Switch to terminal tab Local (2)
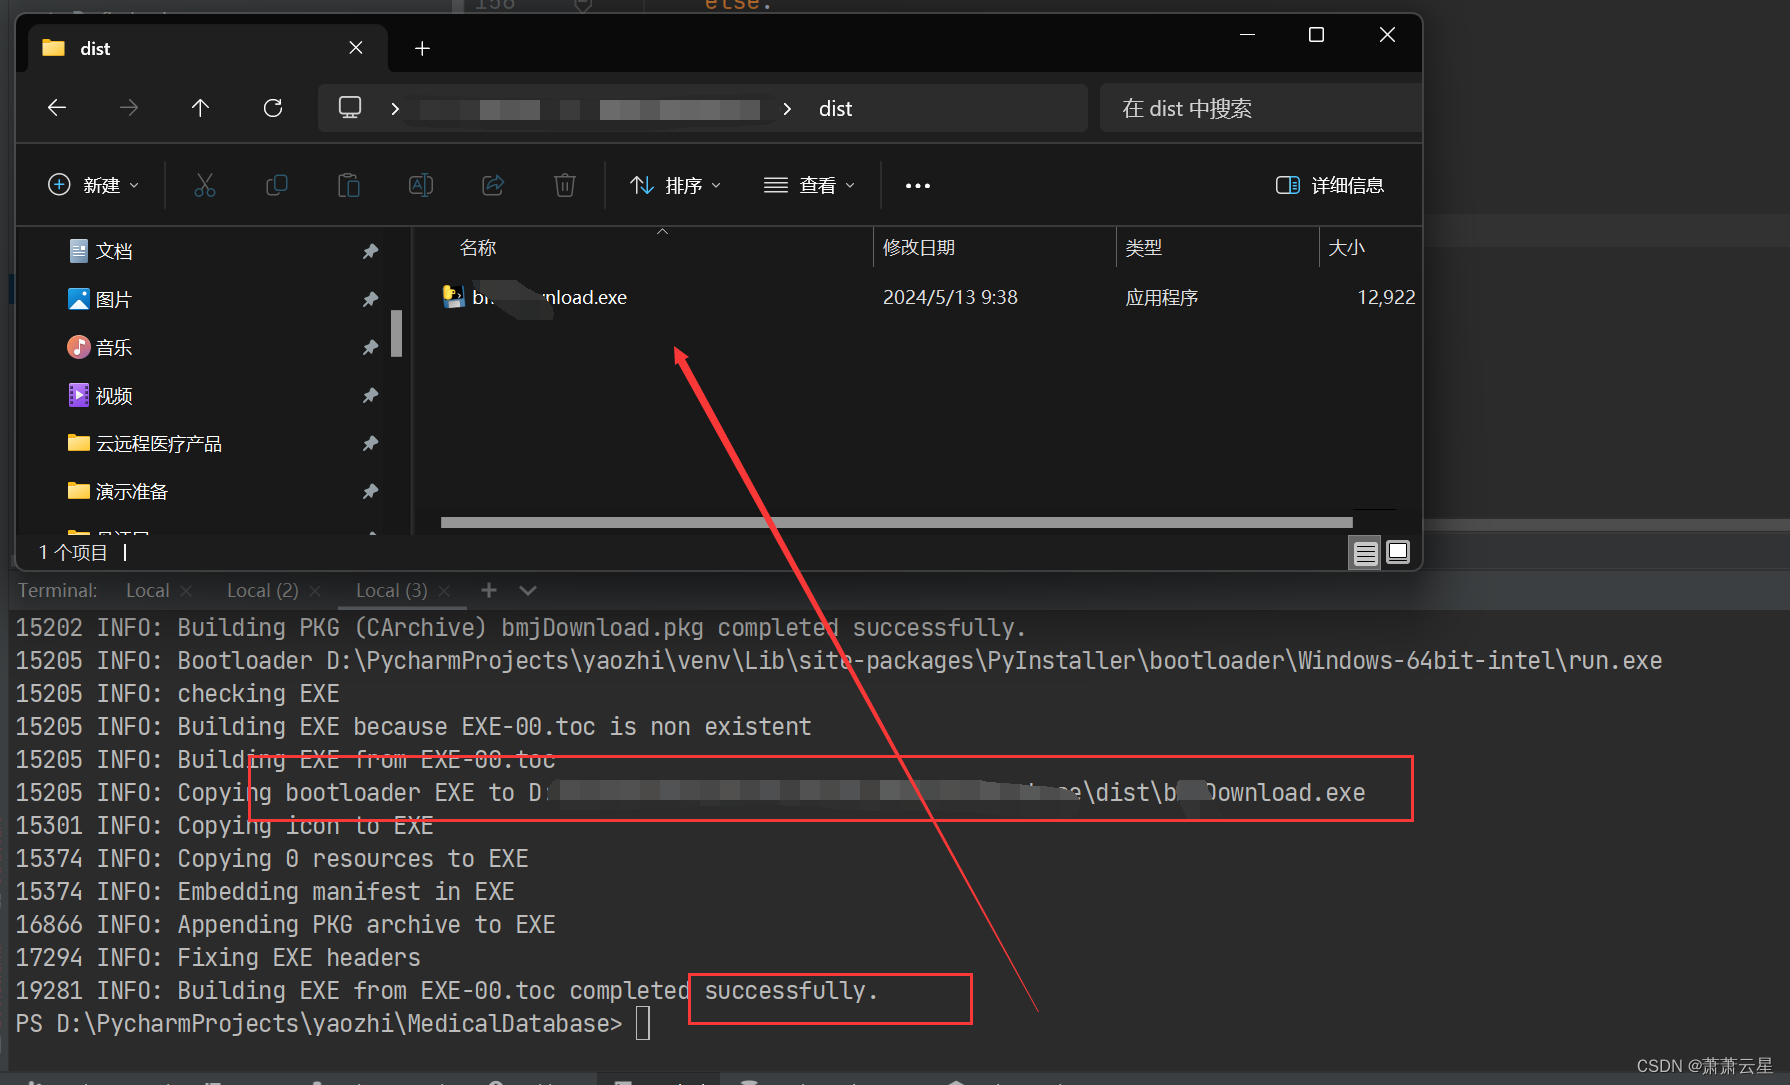The height and width of the screenshot is (1085, 1790). click(x=262, y=590)
